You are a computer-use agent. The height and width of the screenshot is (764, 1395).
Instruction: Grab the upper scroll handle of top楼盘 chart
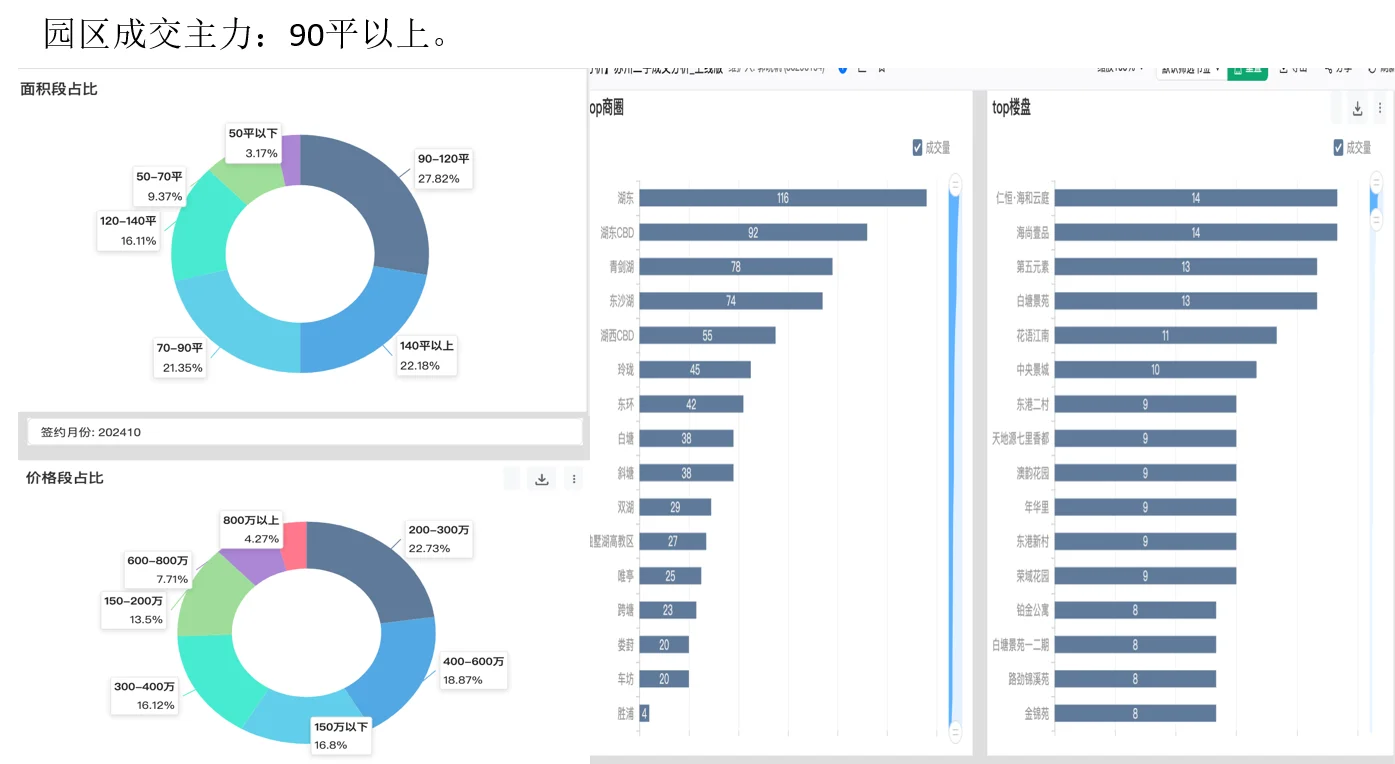click(x=1377, y=183)
